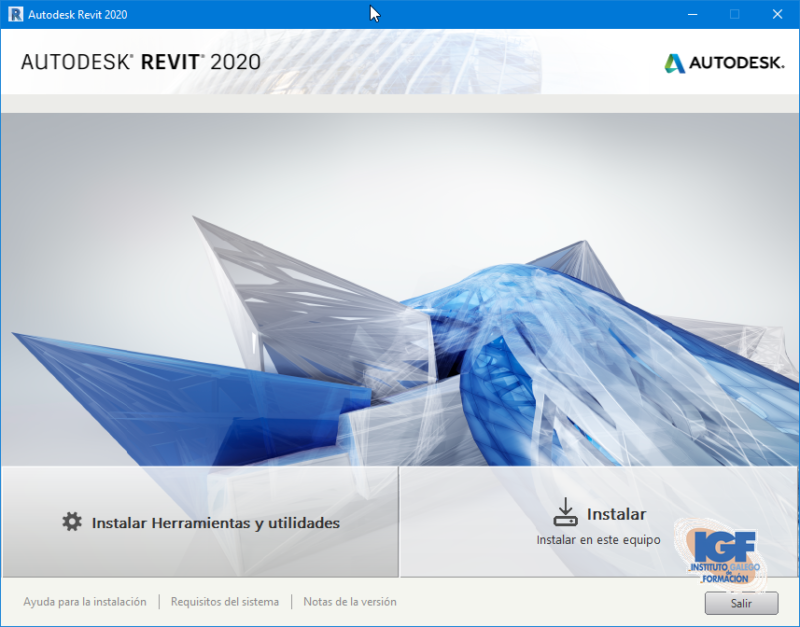Open Ayuda para la instalación help link
800x627 pixels.
coord(85,602)
